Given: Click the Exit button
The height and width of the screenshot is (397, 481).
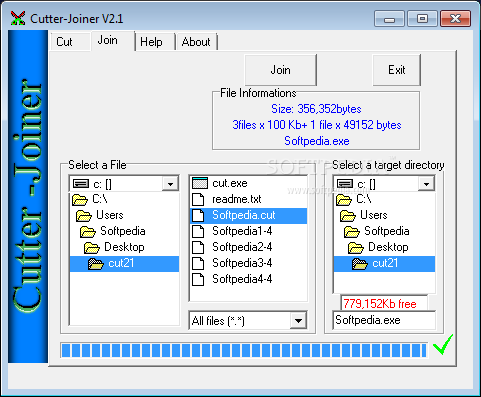Looking at the screenshot, I should click(397, 70).
